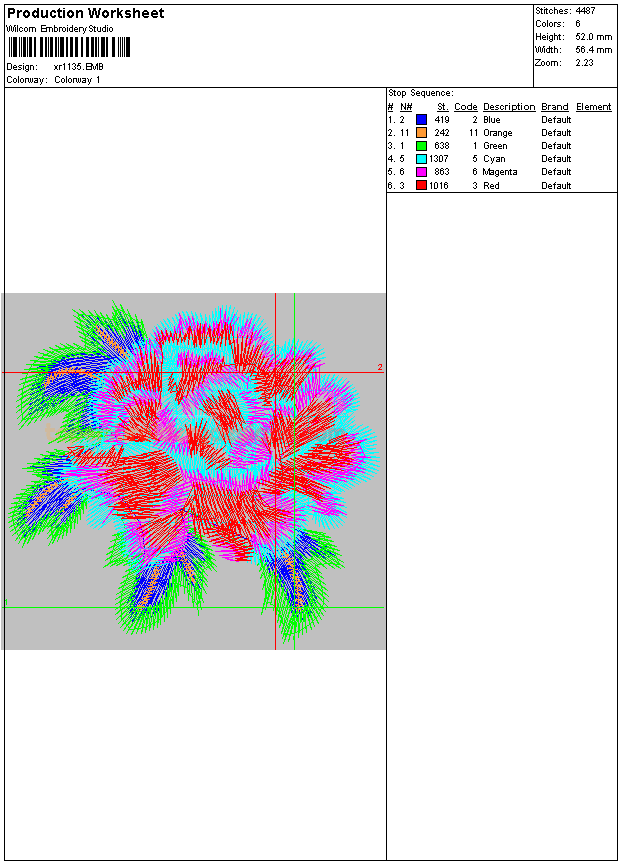This screenshot has width=620, height=861.
Task: Click stitch count '419' in Blue row
Action: click(x=442, y=120)
